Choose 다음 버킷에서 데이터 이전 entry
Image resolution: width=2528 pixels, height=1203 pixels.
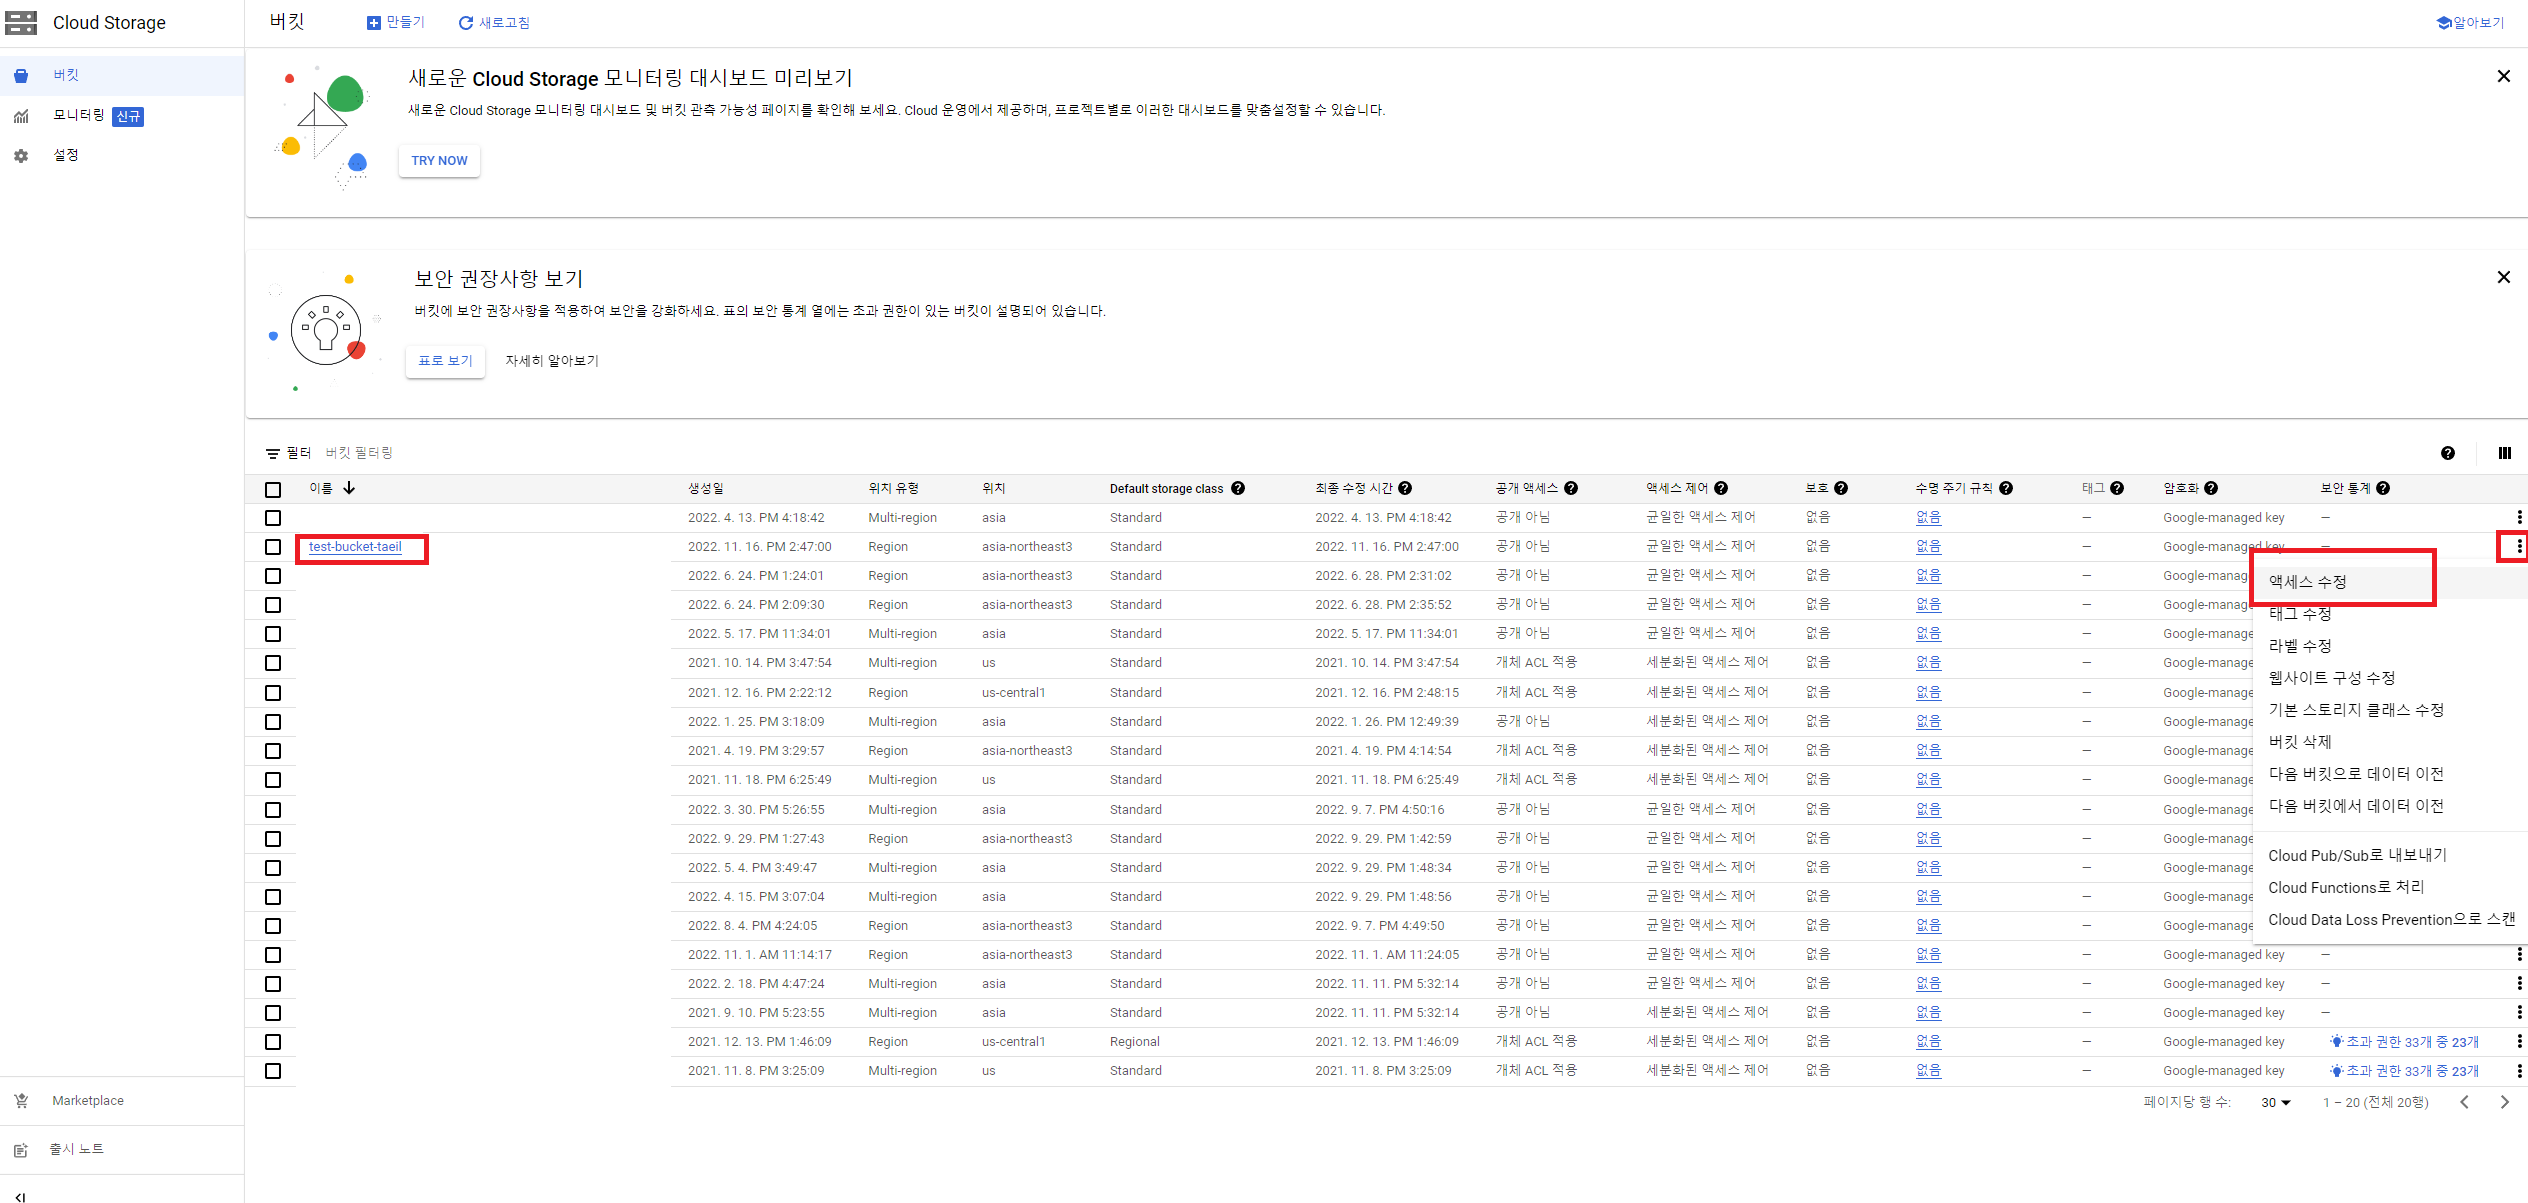2390,806
